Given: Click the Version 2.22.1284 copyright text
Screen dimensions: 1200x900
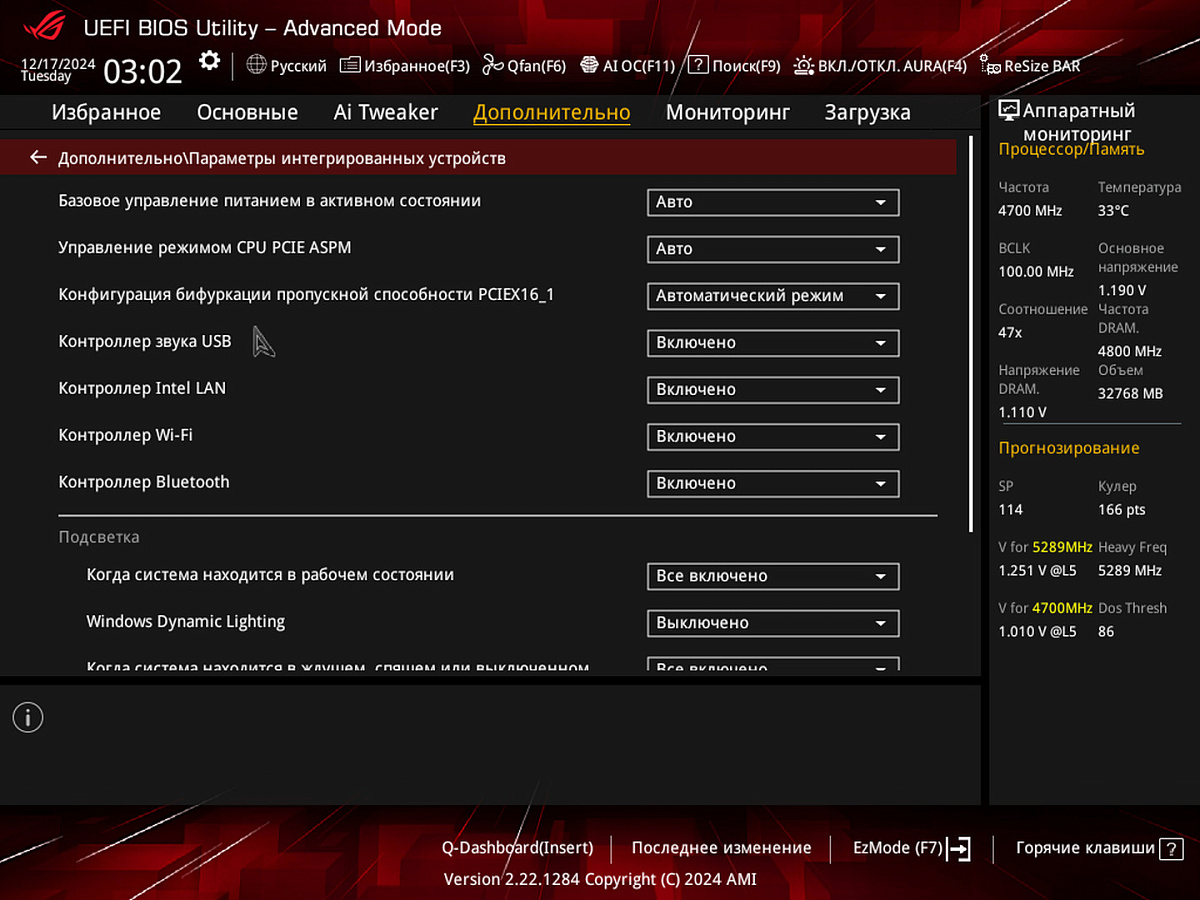Looking at the screenshot, I should [600, 880].
